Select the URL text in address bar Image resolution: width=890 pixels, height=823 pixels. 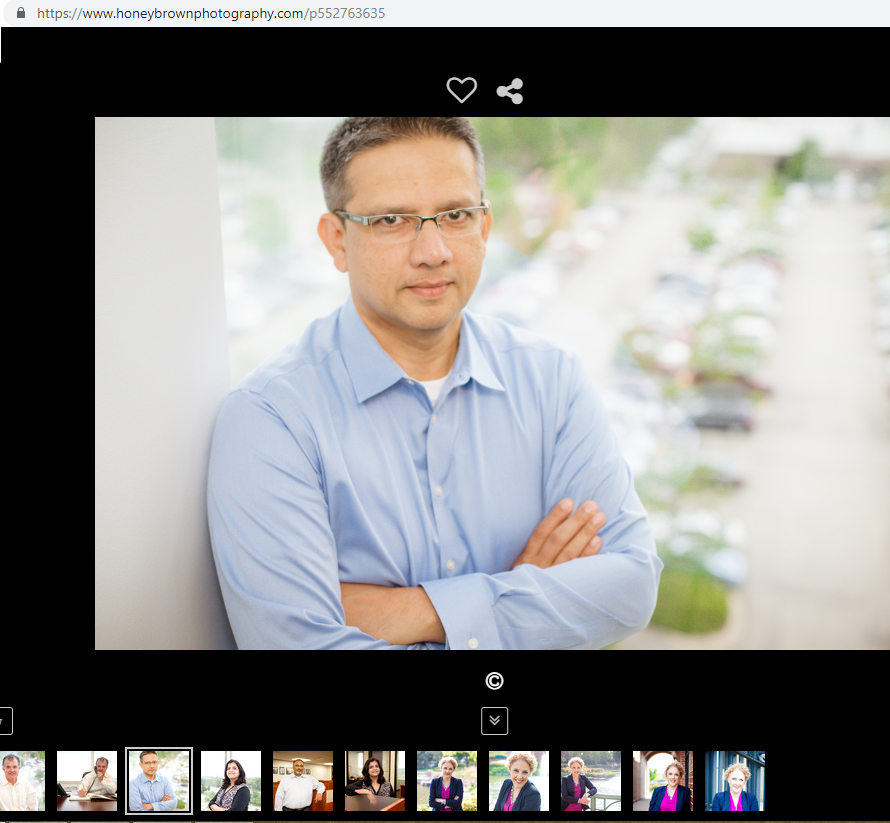click(x=211, y=13)
